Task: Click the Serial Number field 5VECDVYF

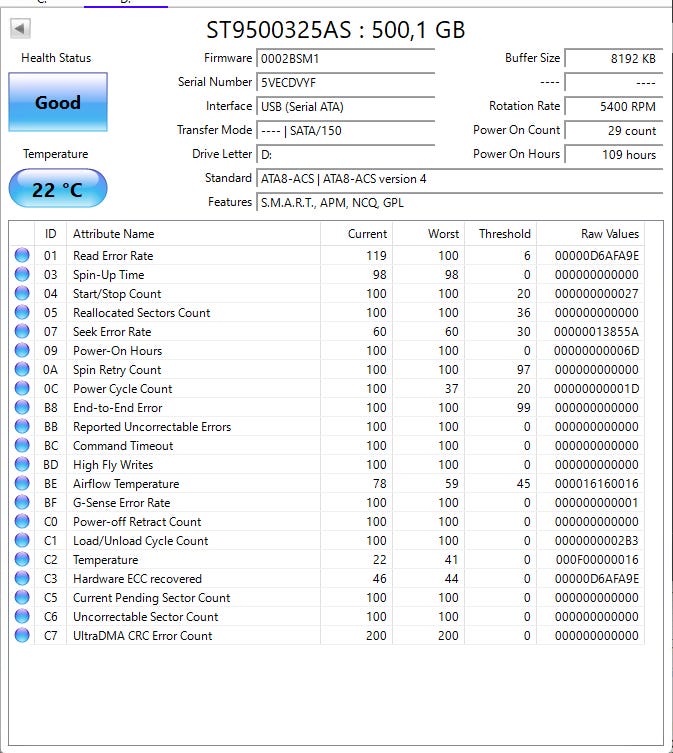Action: point(346,83)
